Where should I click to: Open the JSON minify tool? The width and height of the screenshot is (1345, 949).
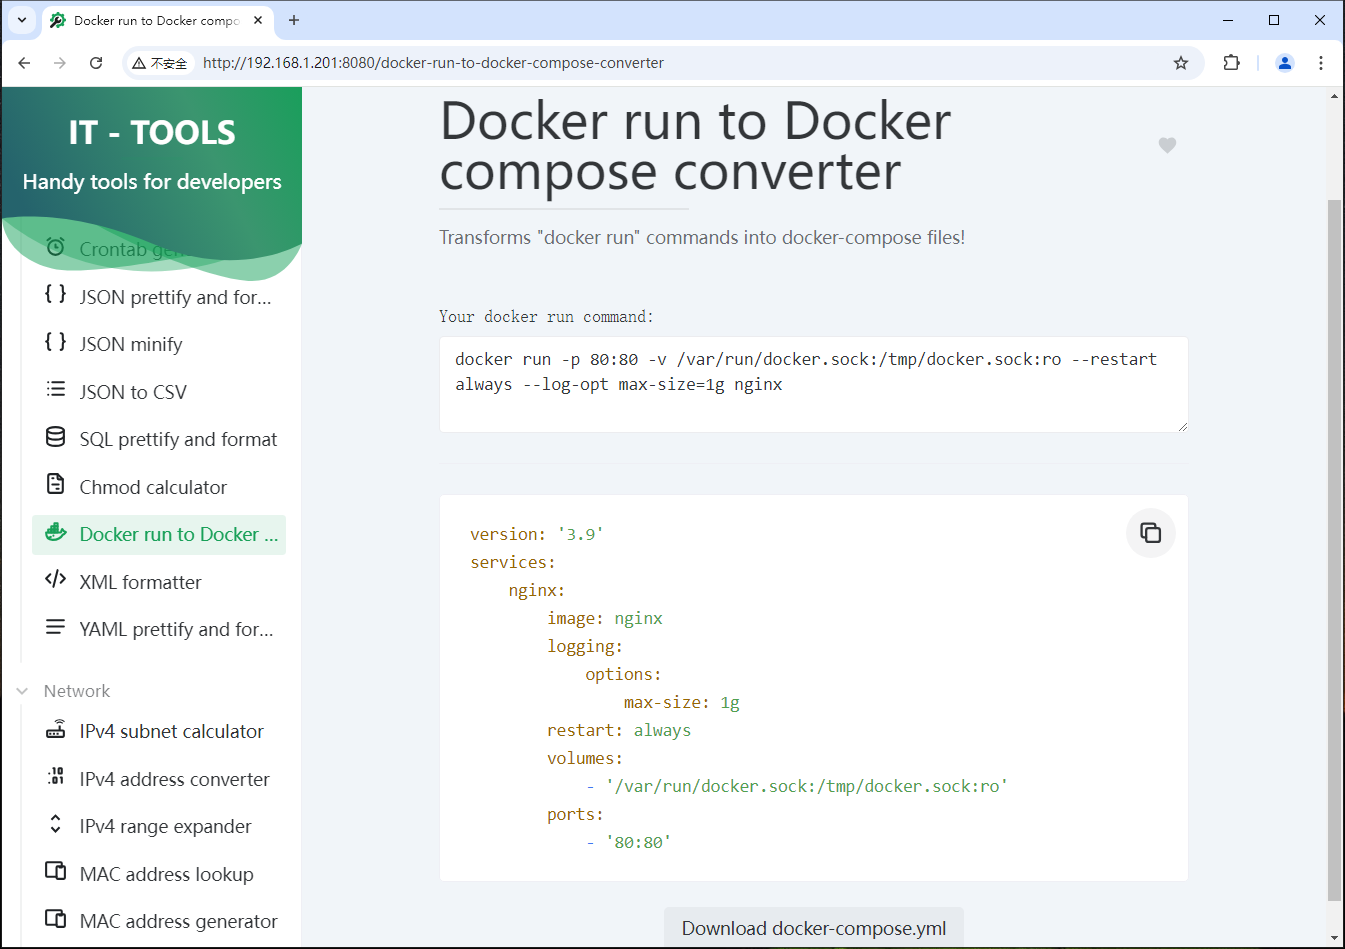pyautogui.click(x=131, y=344)
